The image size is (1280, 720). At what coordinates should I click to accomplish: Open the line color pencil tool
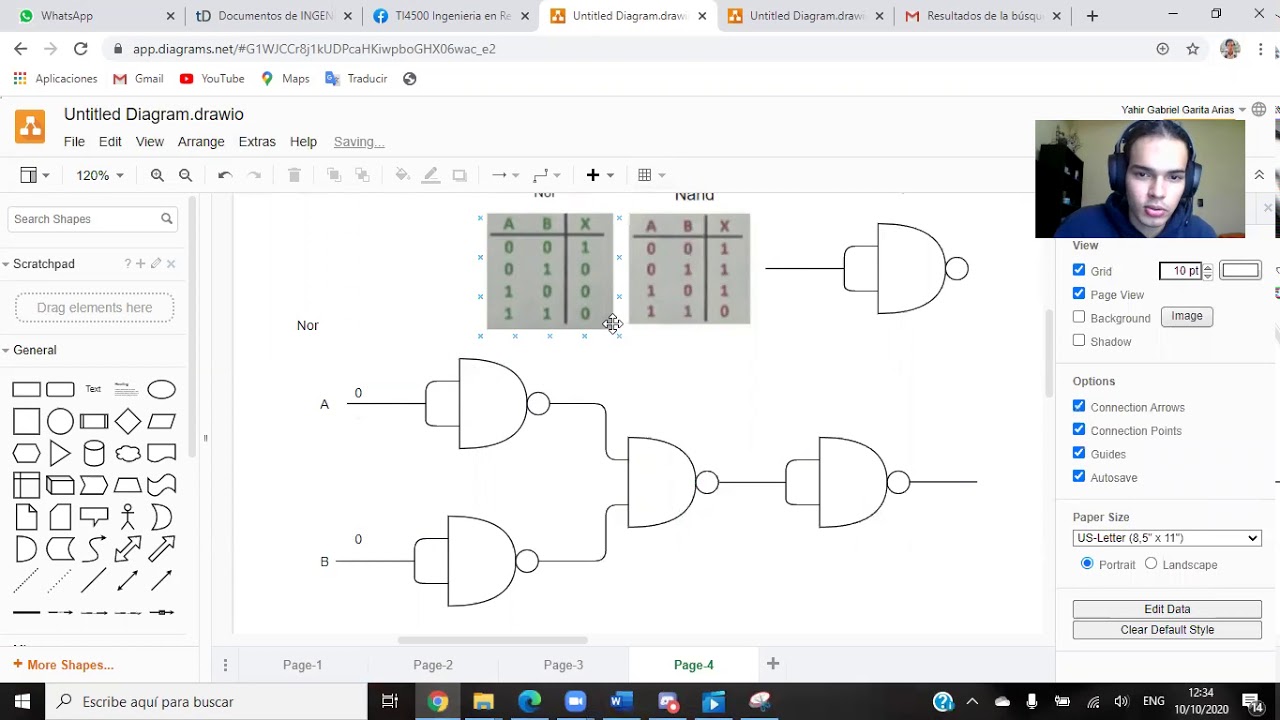pyautogui.click(x=431, y=175)
